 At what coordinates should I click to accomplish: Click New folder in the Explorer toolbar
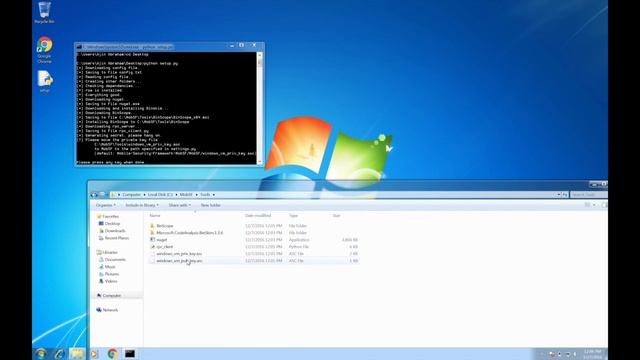click(211, 205)
